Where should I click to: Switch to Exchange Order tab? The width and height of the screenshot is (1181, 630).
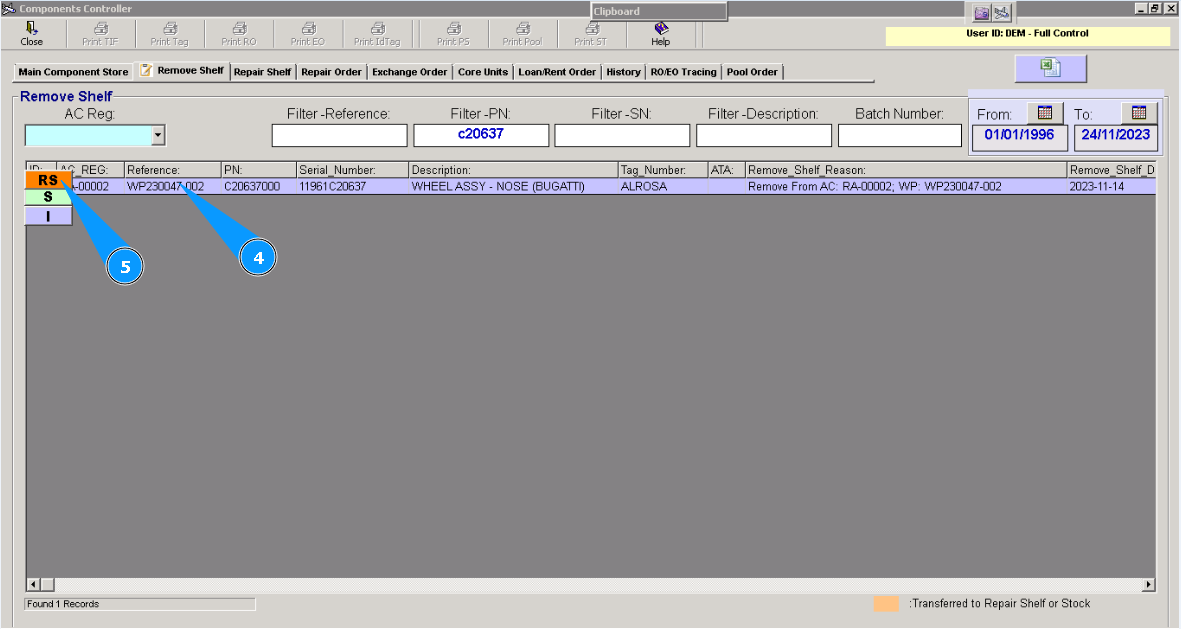410,72
